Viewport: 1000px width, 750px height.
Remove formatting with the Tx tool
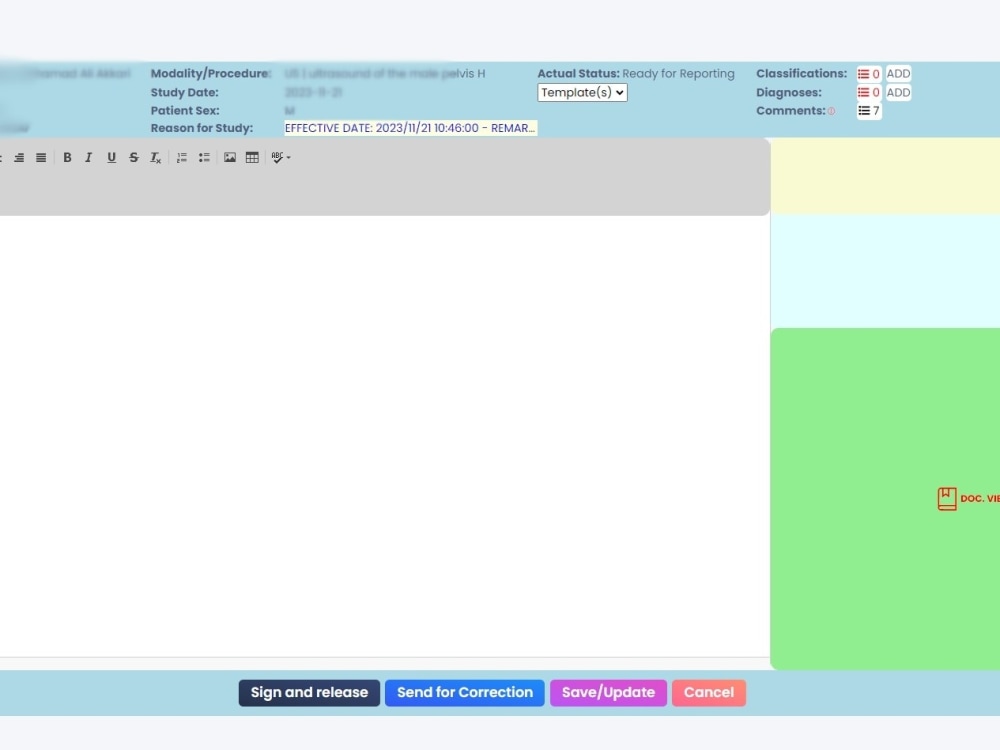155,157
